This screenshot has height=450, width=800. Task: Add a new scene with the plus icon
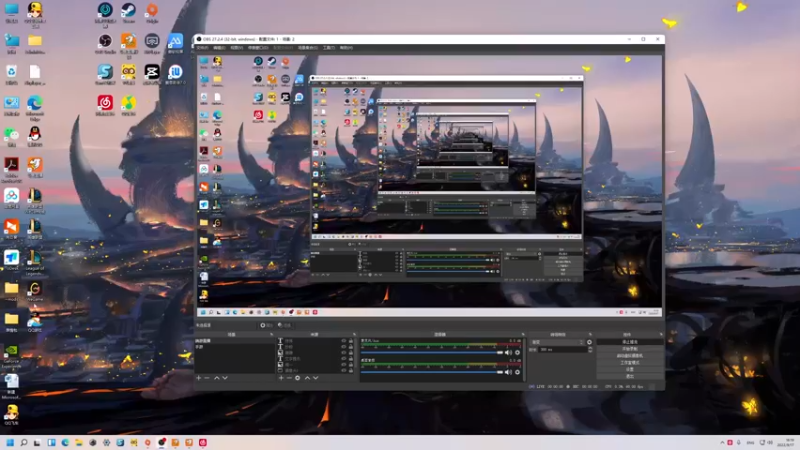click(x=199, y=378)
